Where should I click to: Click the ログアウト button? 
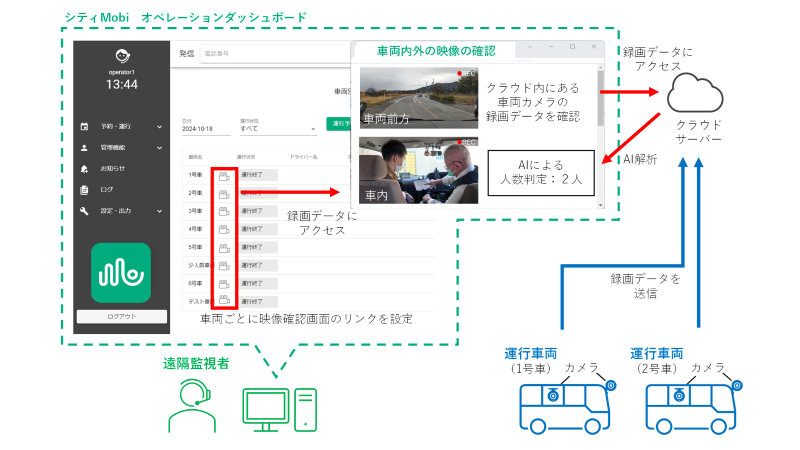tap(121, 316)
